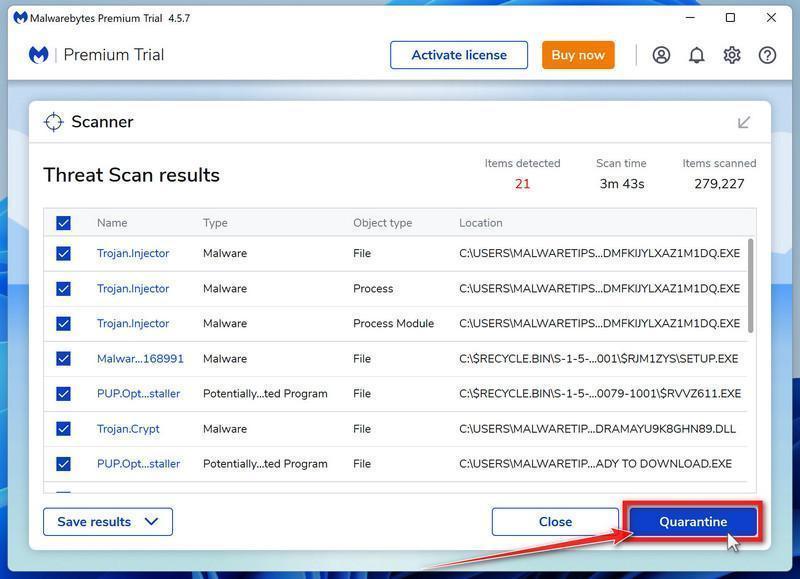Collapse the Scanner panel with the arrow icon
This screenshot has width=800, height=579.
744,122
